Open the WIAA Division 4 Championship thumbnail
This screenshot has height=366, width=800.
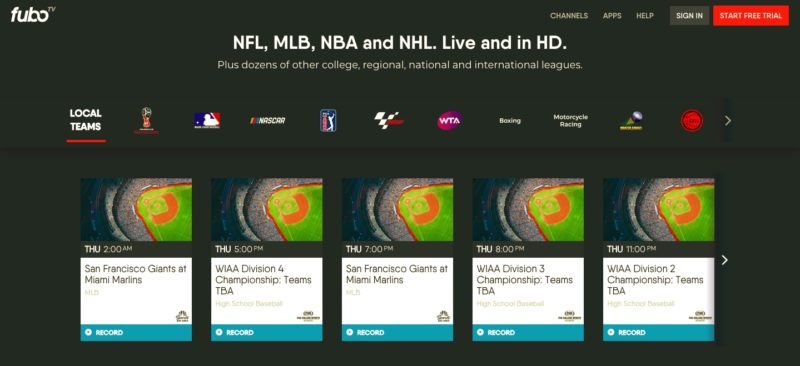[x=267, y=210]
